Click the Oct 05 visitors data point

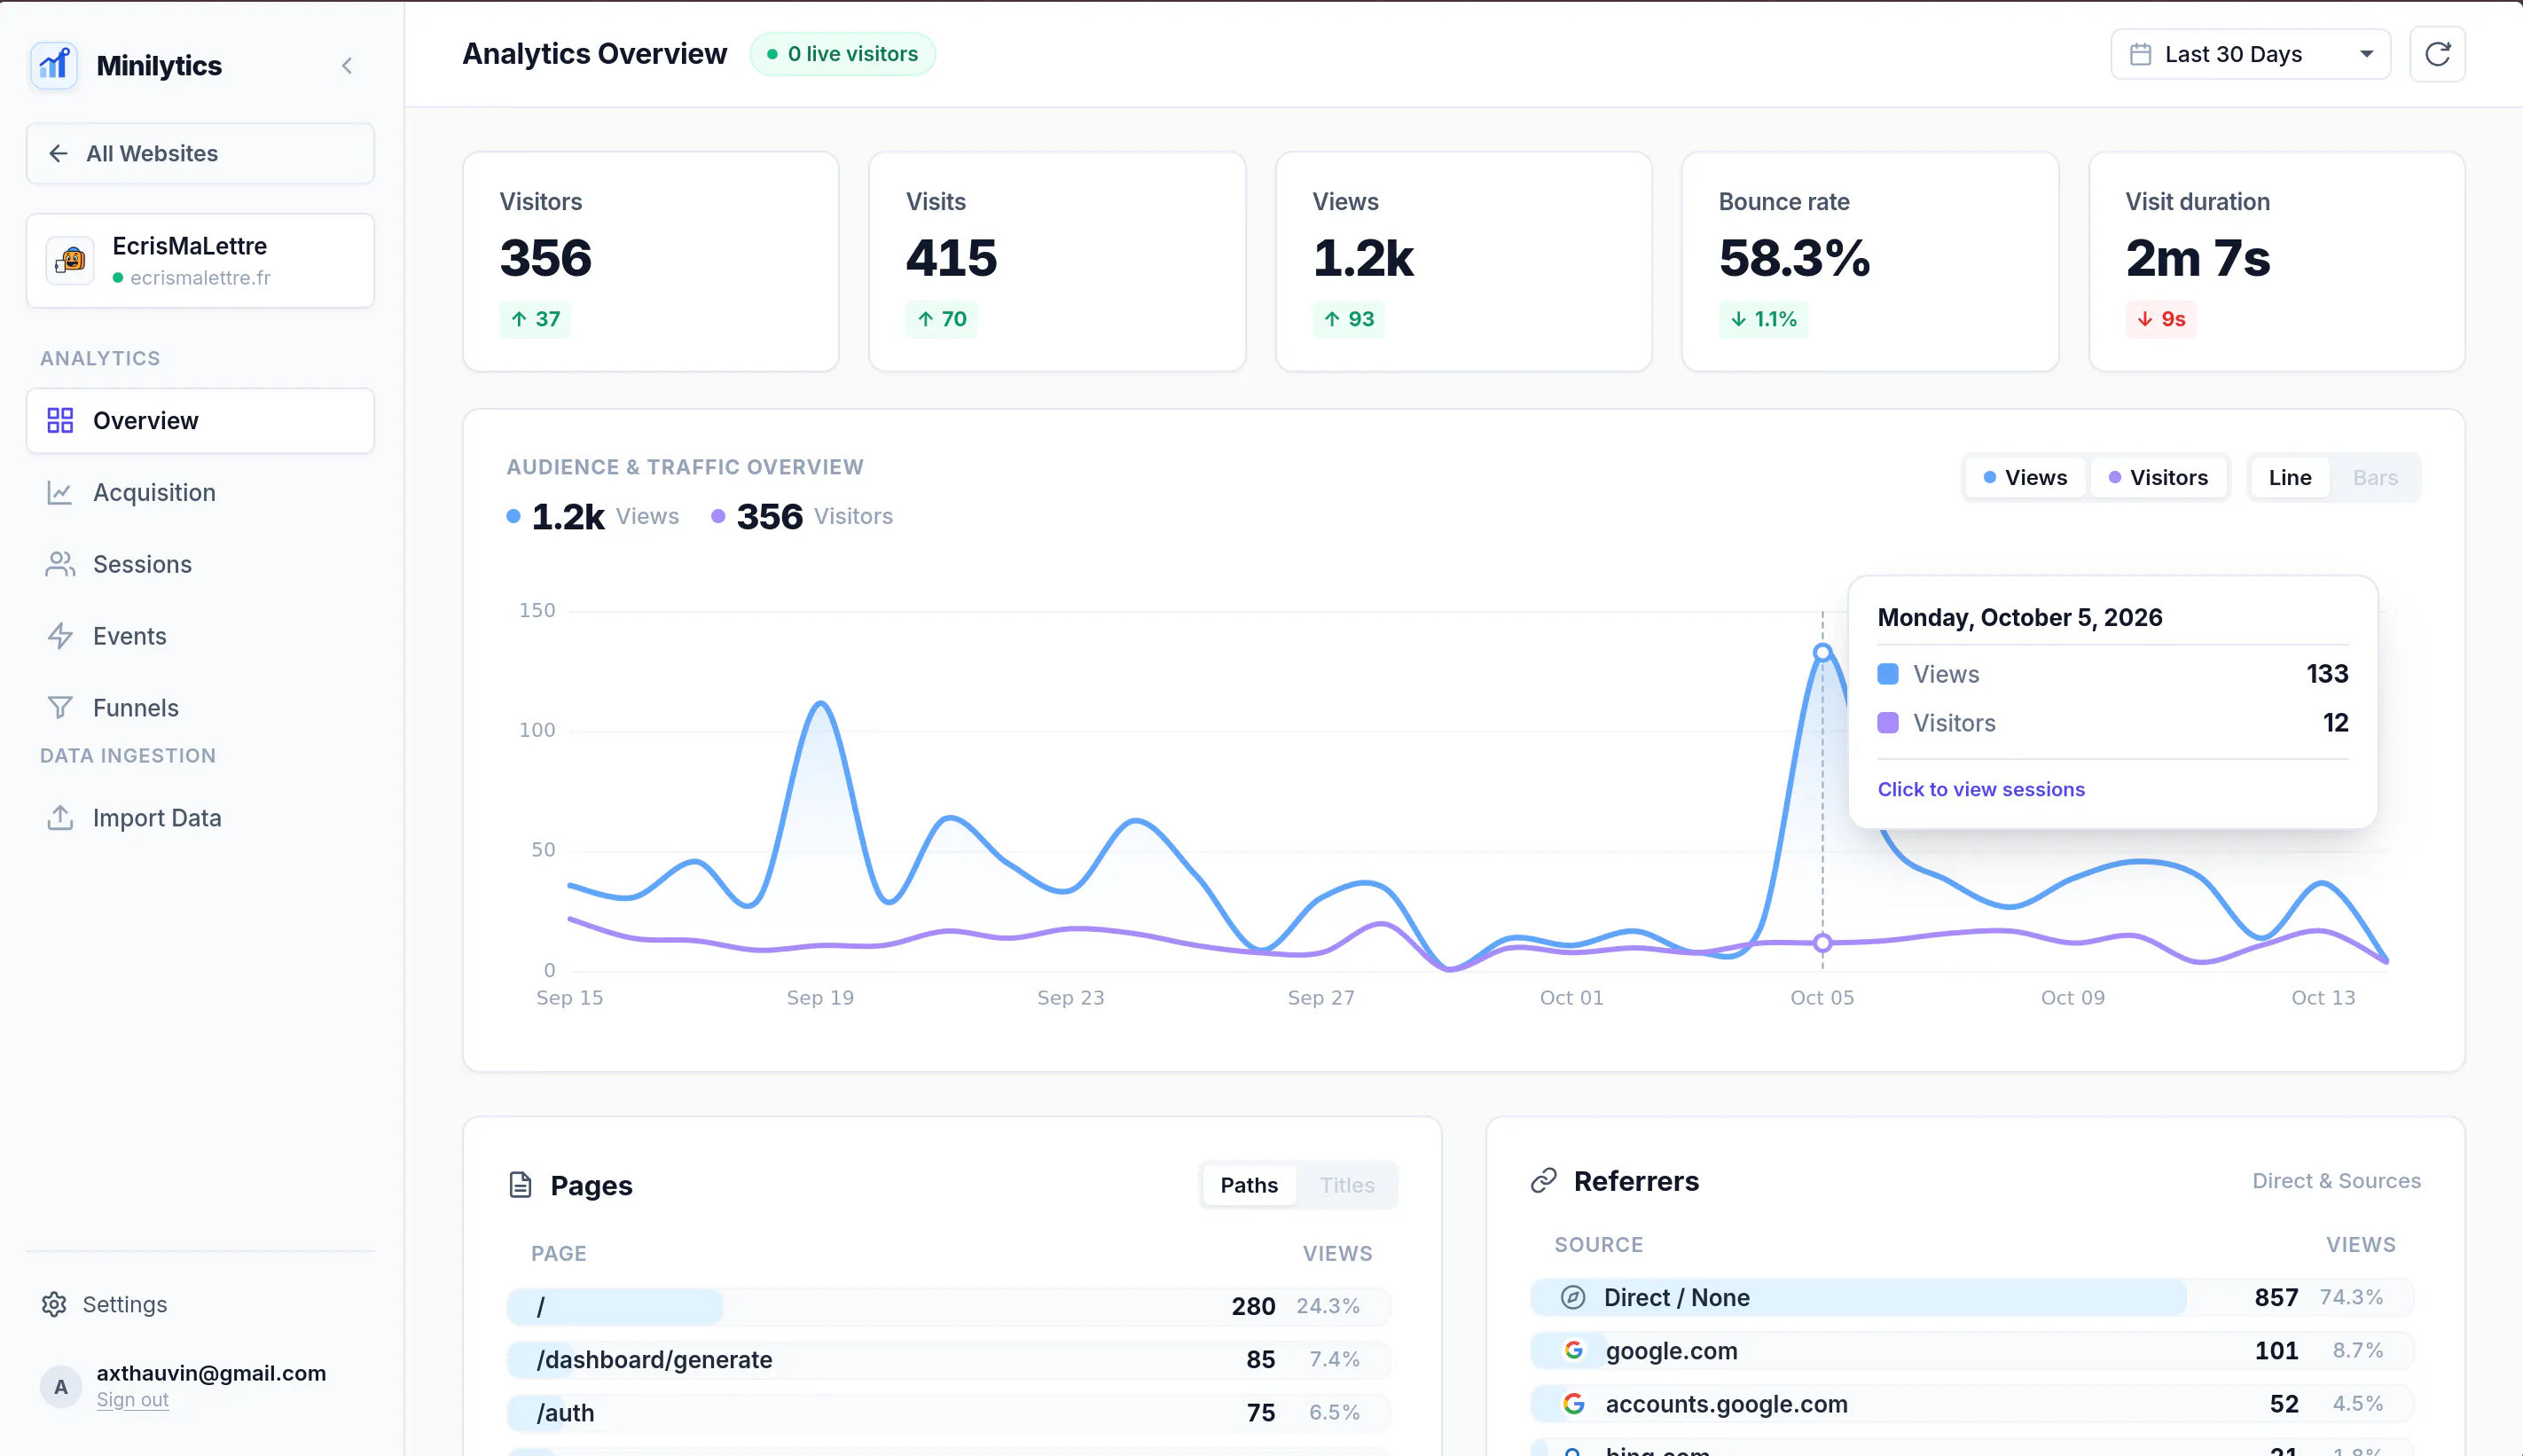(1822, 942)
